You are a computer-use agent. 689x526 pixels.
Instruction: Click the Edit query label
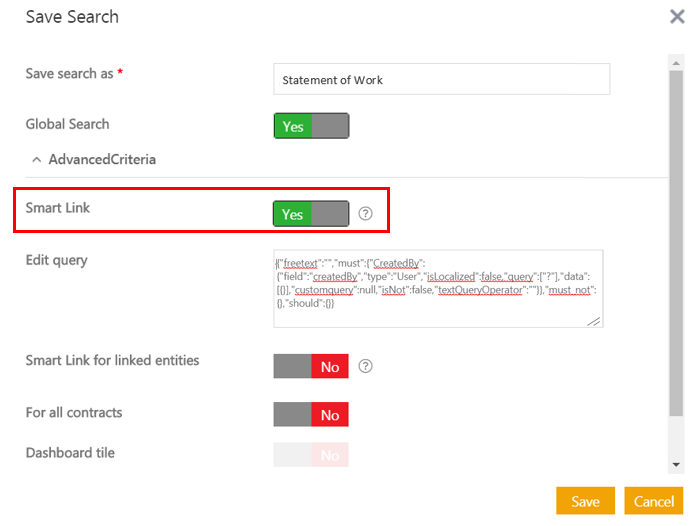(56, 260)
